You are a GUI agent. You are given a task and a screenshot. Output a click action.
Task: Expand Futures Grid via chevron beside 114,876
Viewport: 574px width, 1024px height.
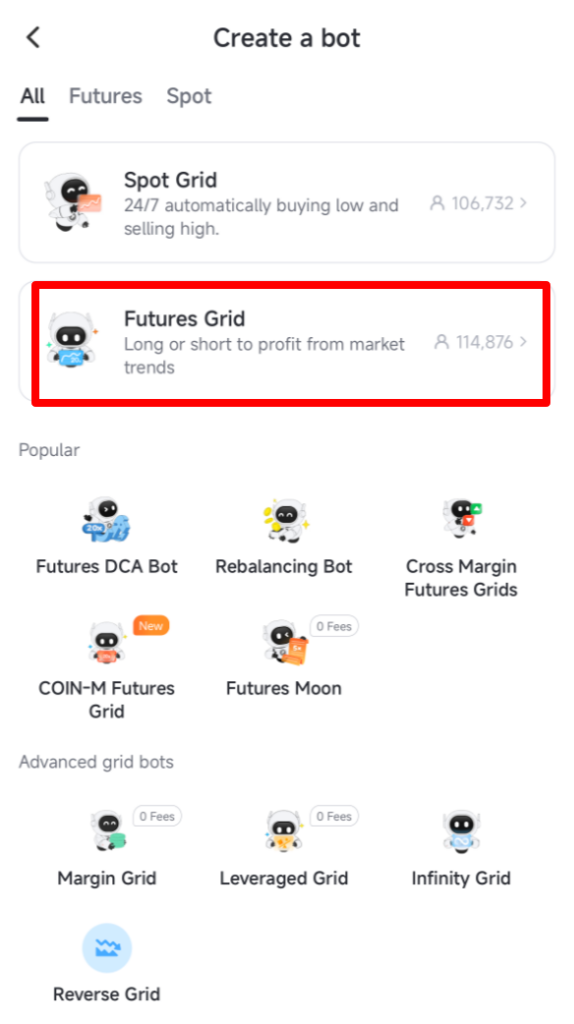tap(523, 342)
